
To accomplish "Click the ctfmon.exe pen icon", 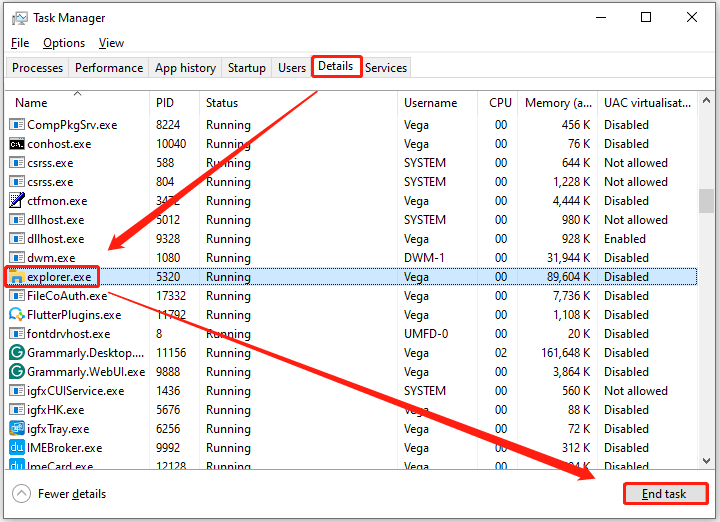I will tap(17, 200).
